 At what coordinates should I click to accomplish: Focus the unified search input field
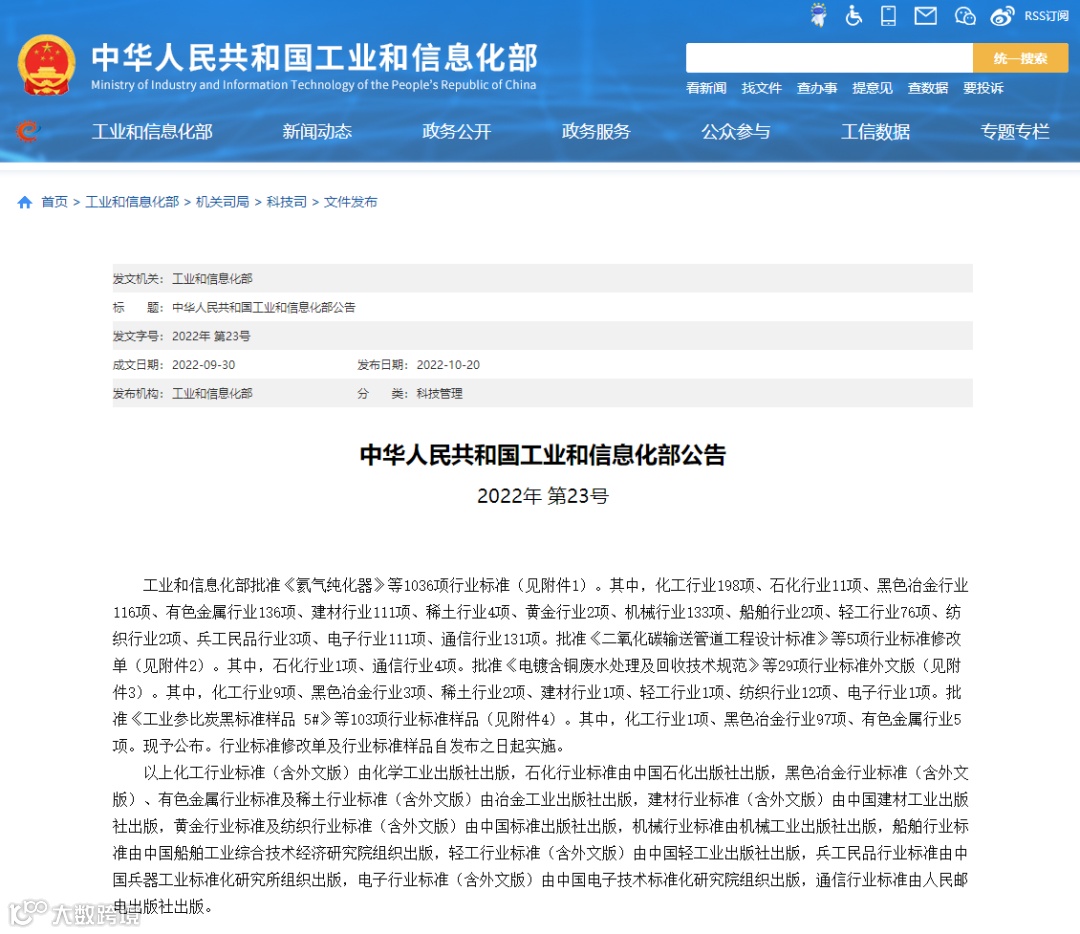coord(829,58)
